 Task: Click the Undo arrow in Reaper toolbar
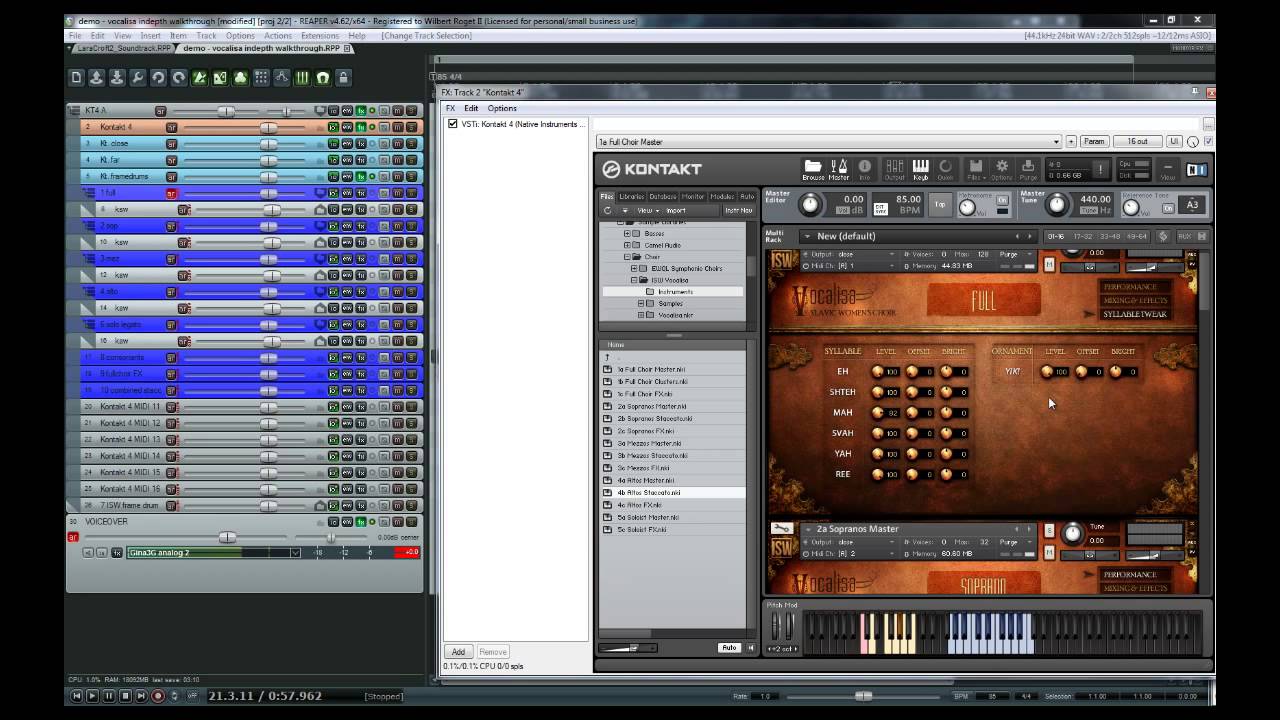158,77
